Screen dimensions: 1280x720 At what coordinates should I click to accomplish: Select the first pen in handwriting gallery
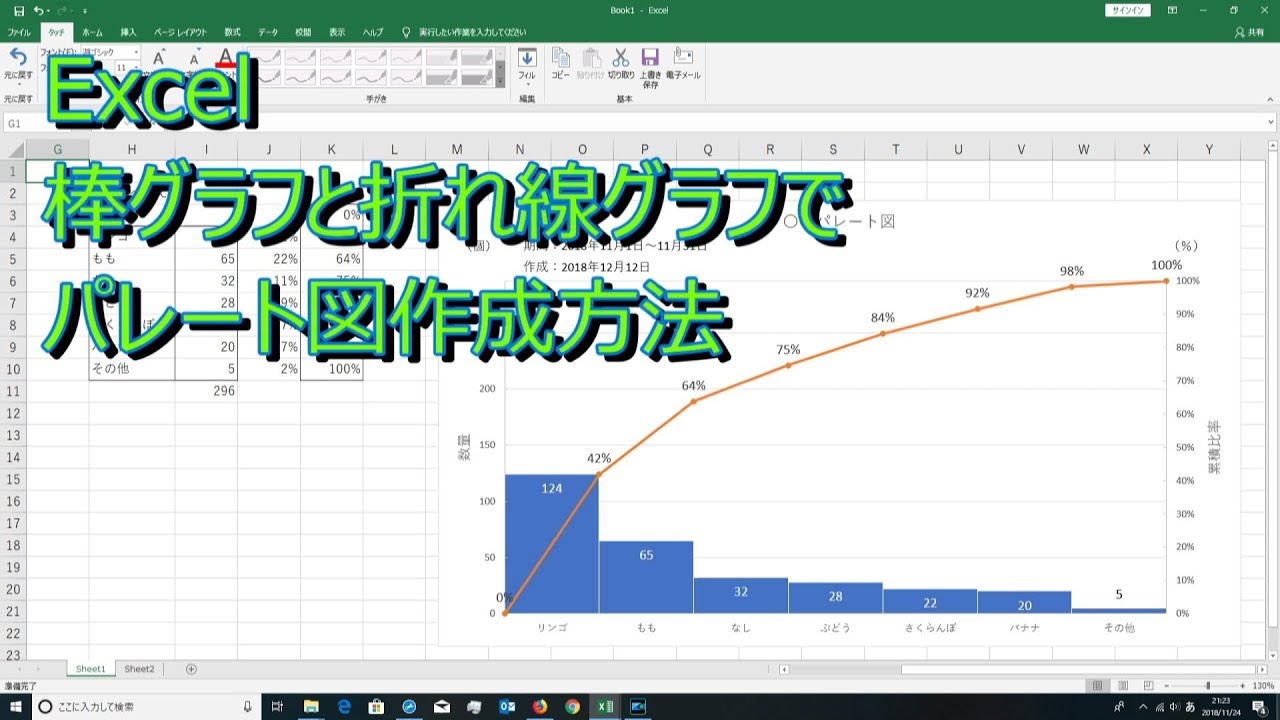click(266, 56)
